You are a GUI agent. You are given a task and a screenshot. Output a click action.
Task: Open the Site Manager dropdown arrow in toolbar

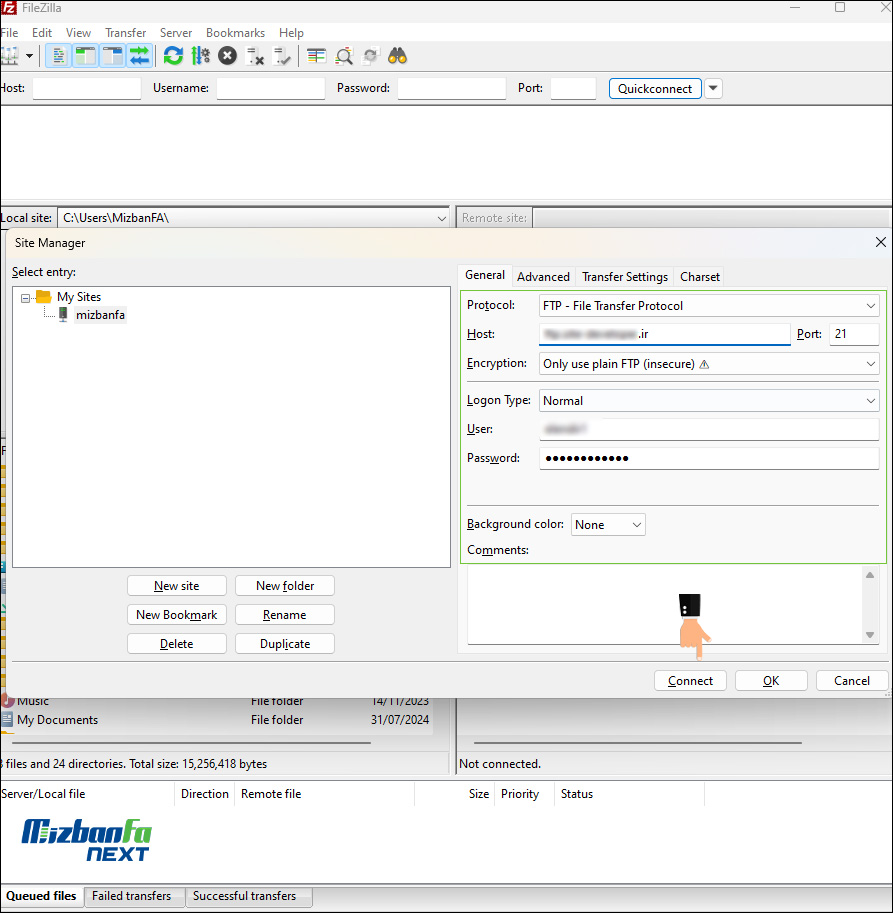29,56
